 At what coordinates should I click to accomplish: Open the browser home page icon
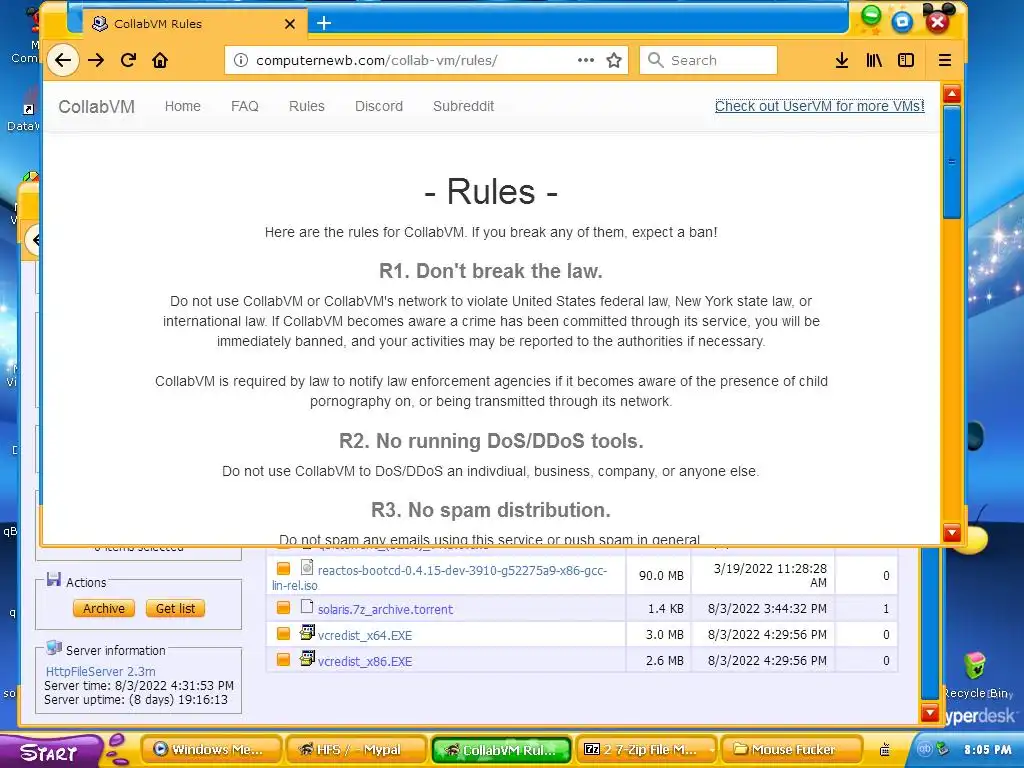coord(160,60)
